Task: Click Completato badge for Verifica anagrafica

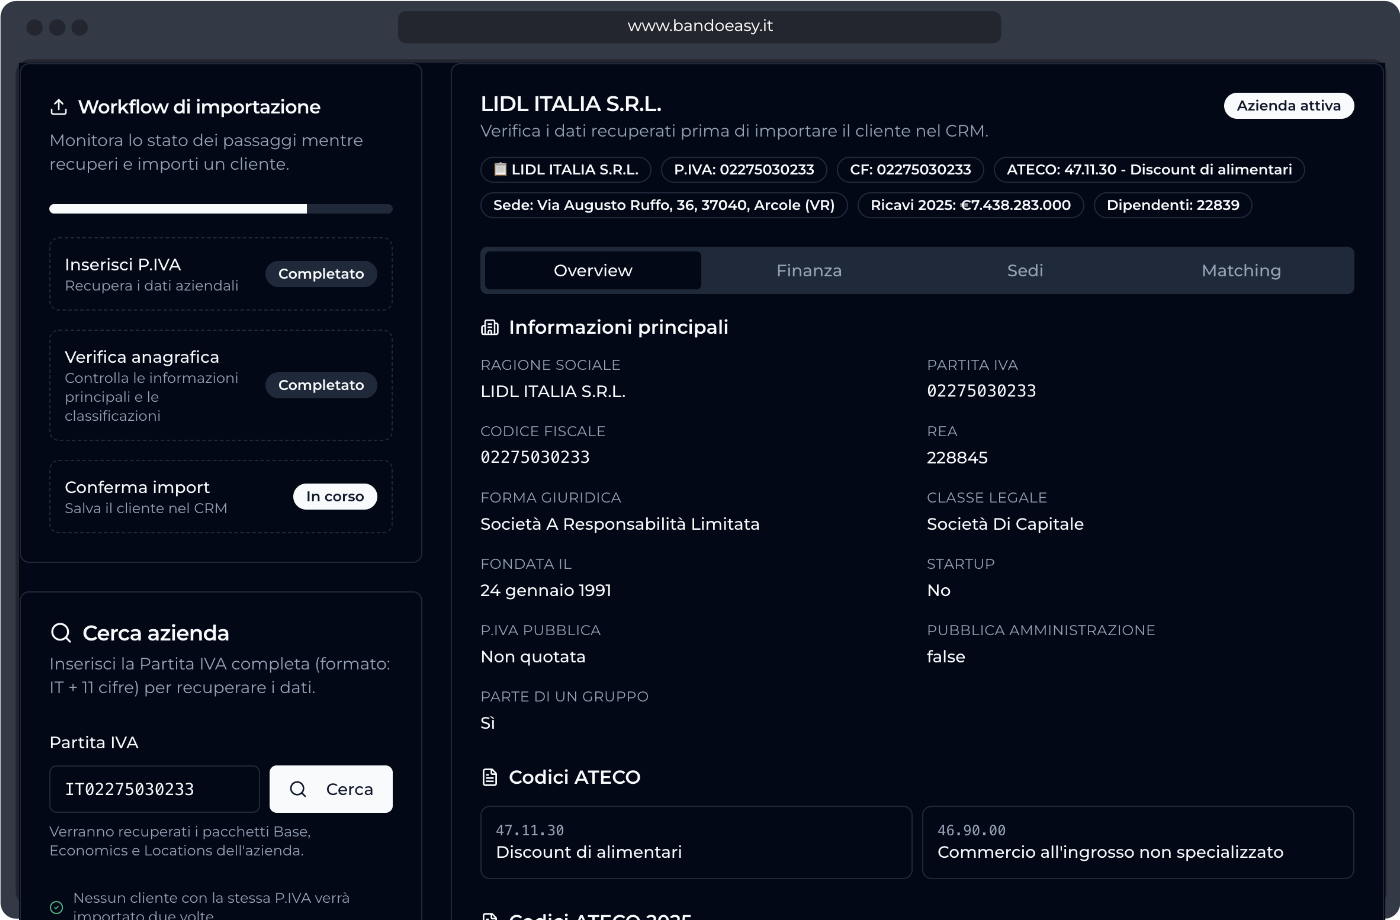Action: pos(321,385)
